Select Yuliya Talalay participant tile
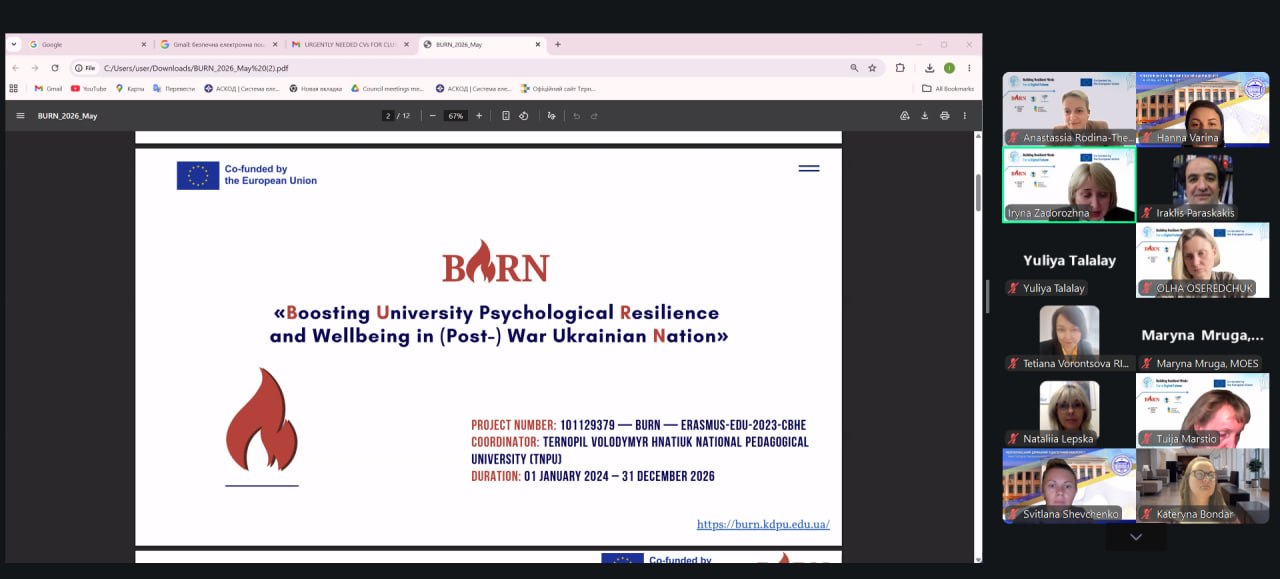Image resolution: width=1280 pixels, height=579 pixels. (x=1069, y=260)
